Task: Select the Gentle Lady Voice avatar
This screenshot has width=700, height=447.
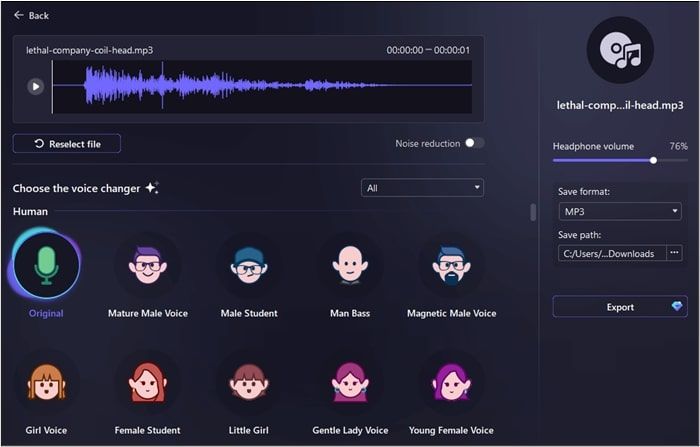Action: pos(350,382)
